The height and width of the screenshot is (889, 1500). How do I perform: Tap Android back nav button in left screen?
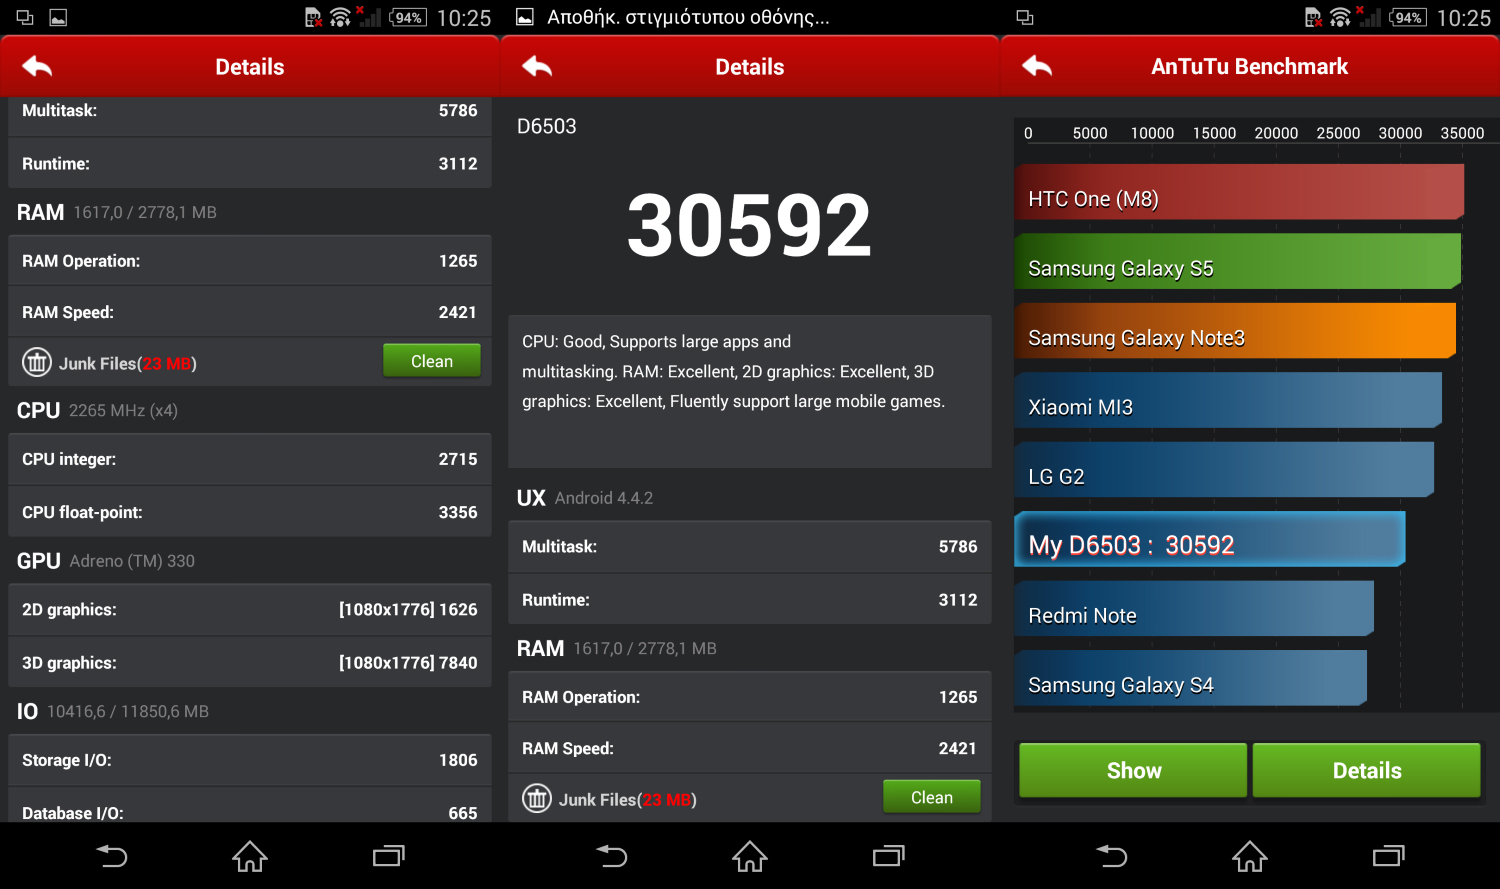(112, 856)
